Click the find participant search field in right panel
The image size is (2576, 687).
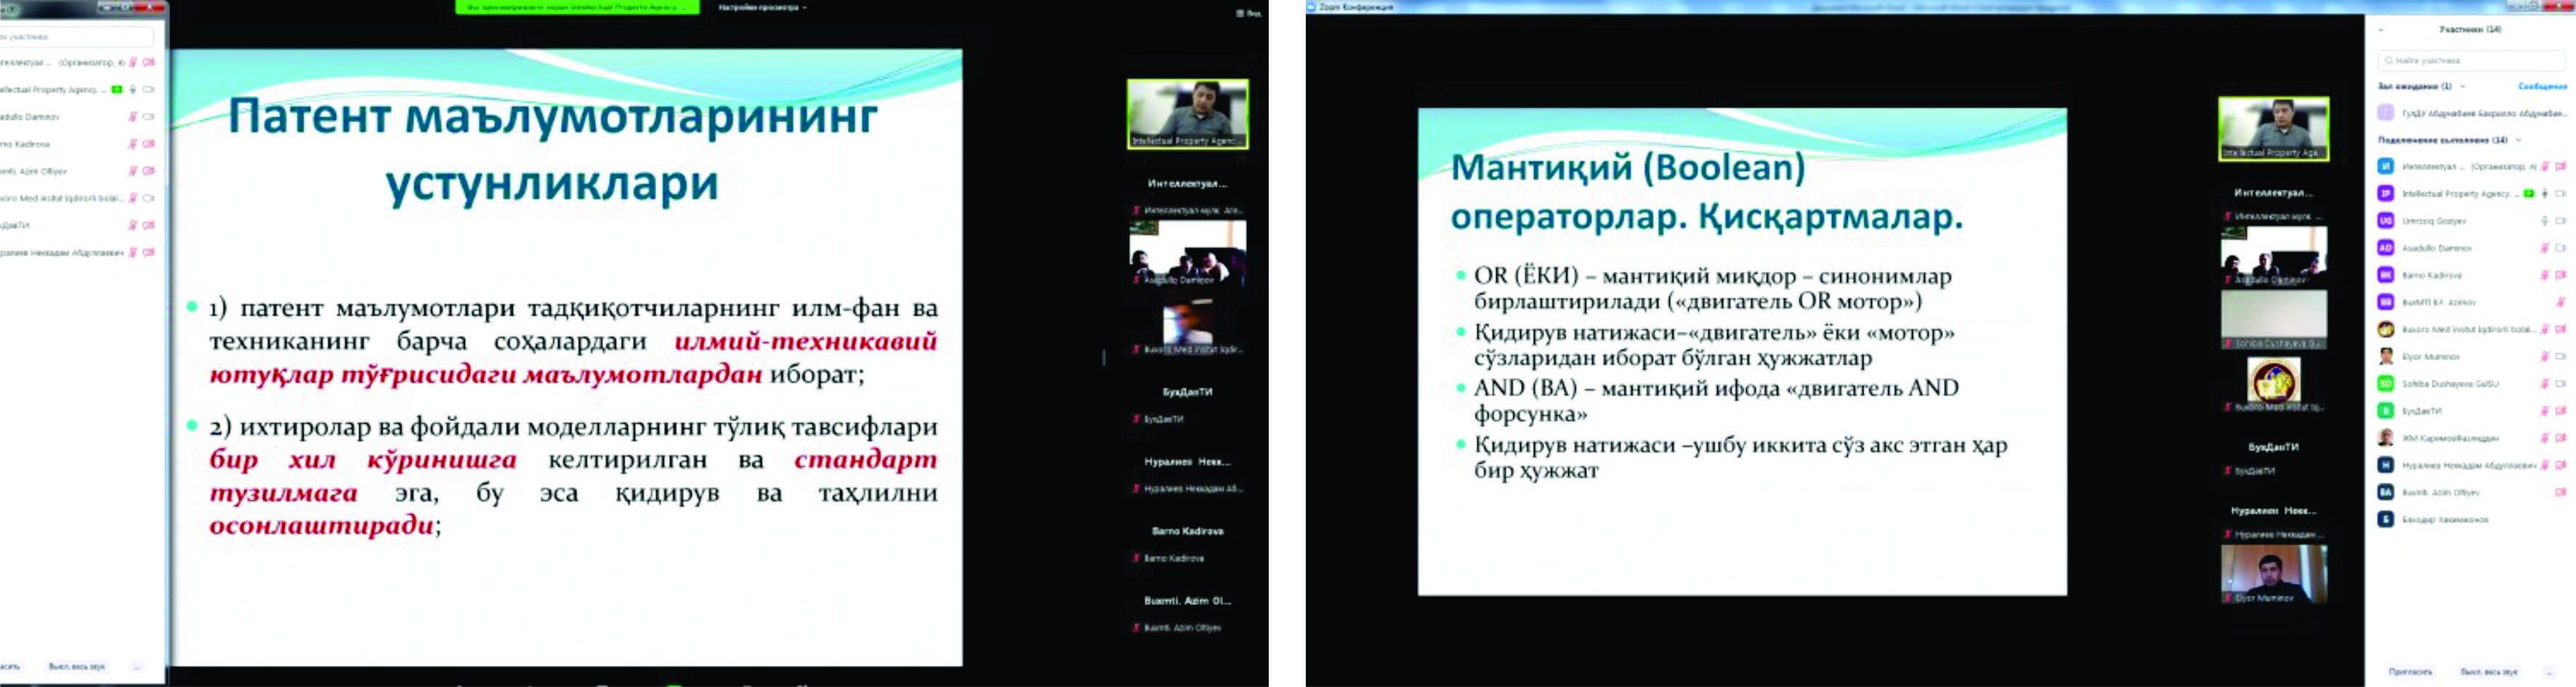pos(2470,61)
